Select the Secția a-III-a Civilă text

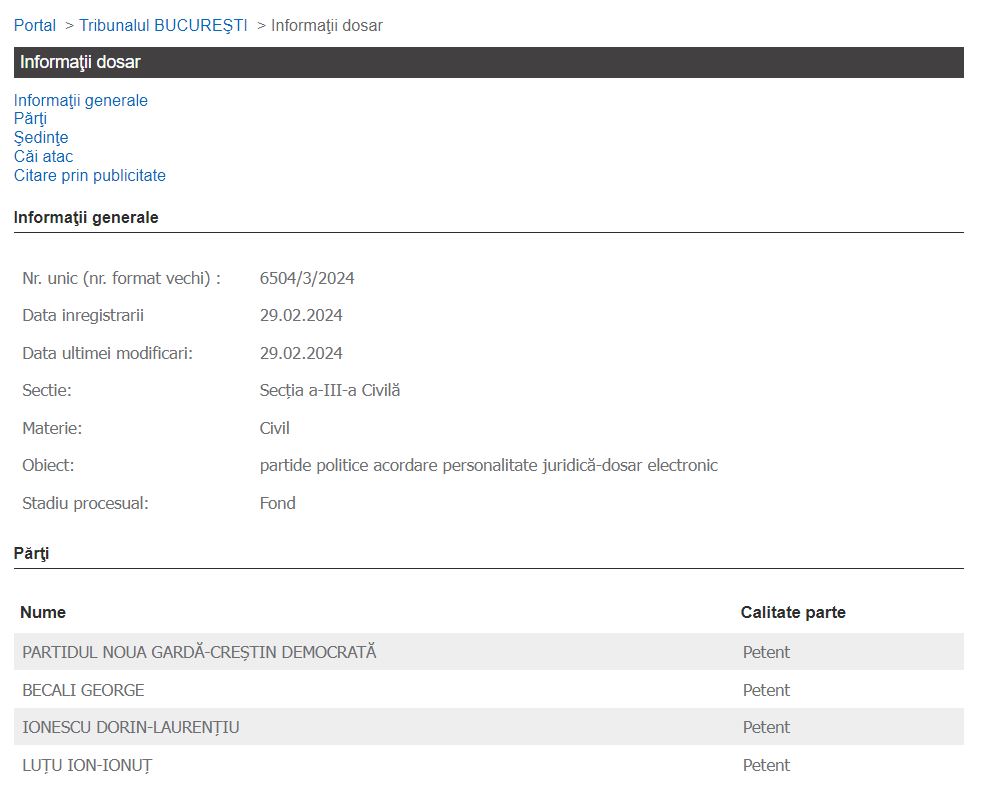pyautogui.click(x=329, y=391)
